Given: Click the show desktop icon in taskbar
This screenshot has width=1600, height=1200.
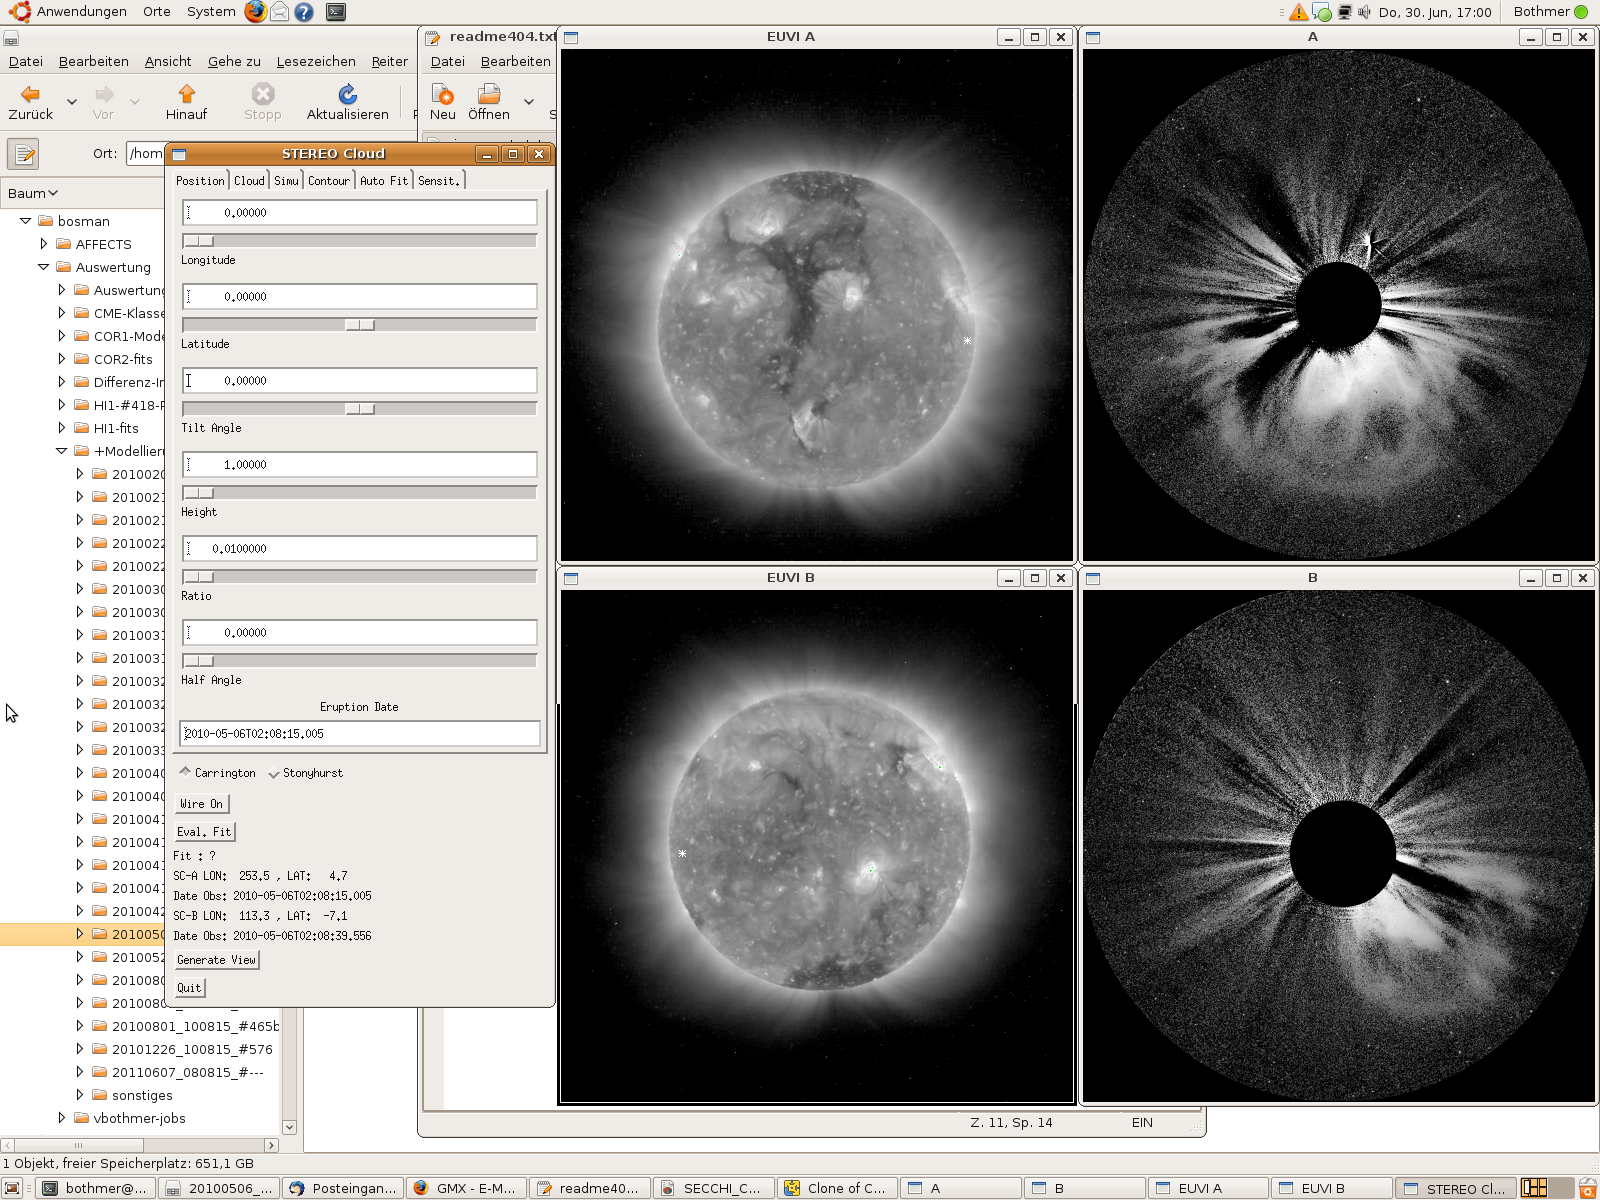Looking at the screenshot, I should pyautogui.click(x=12, y=1188).
